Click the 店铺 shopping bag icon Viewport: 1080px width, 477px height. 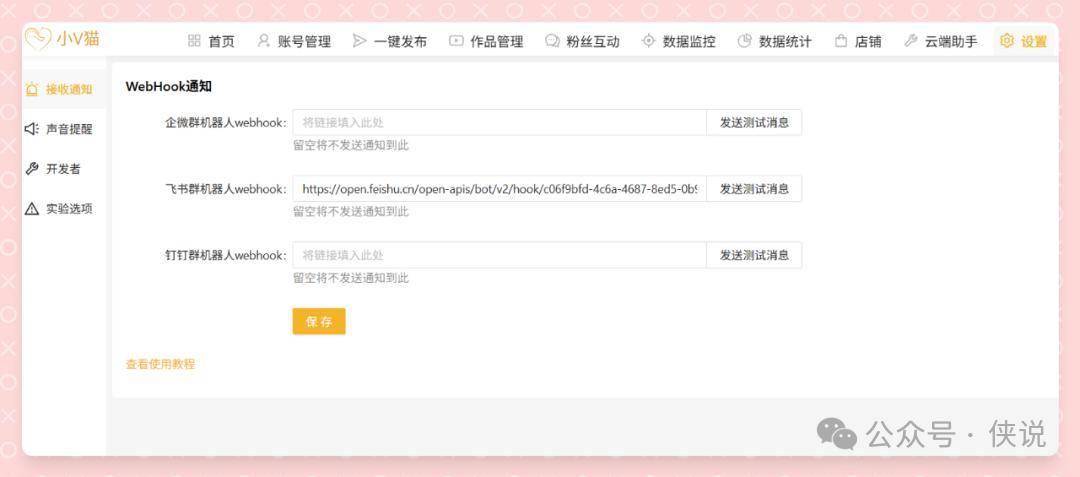coord(841,41)
